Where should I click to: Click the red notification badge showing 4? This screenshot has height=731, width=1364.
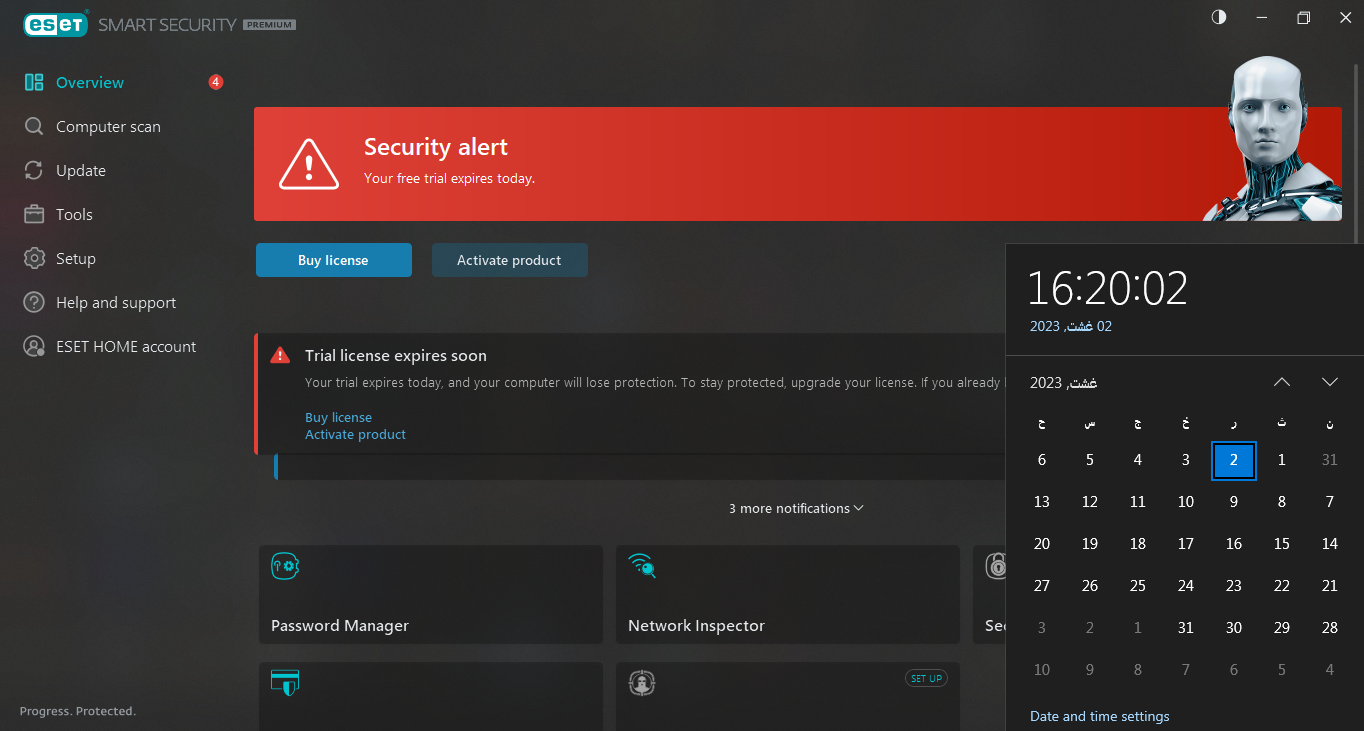pyautogui.click(x=216, y=82)
